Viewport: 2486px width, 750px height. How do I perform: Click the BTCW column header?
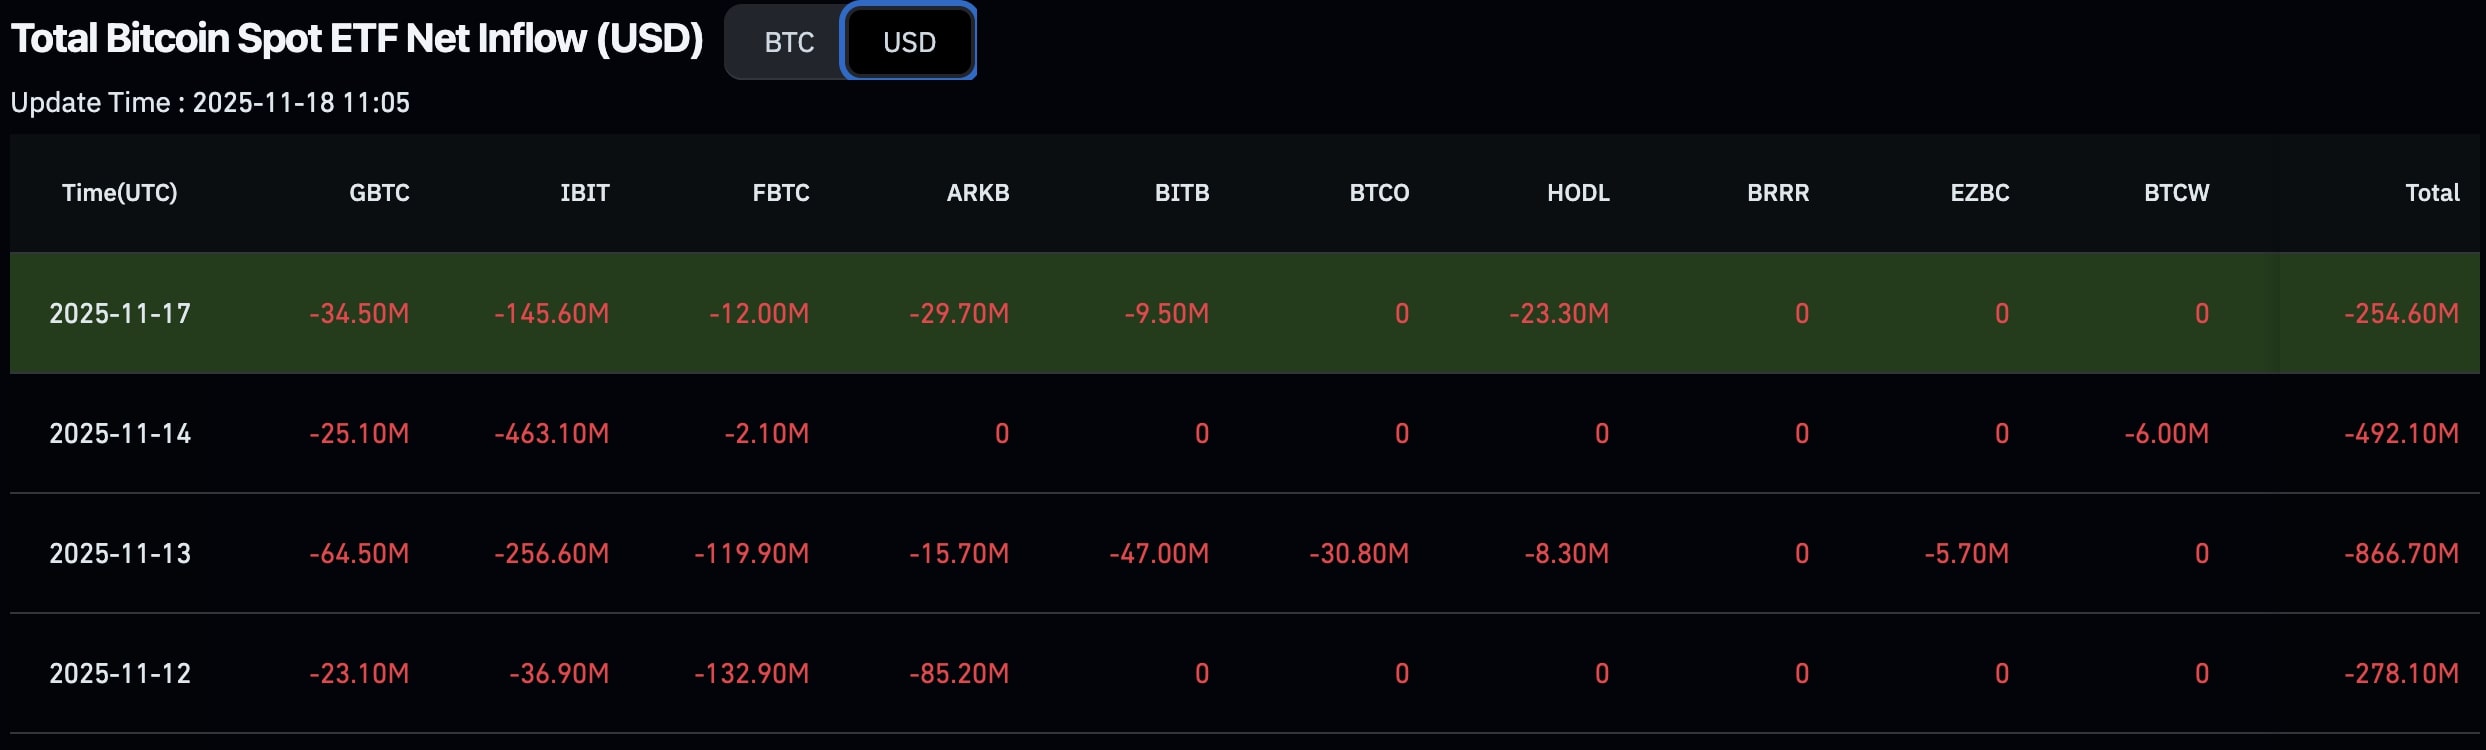(x=2176, y=193)
